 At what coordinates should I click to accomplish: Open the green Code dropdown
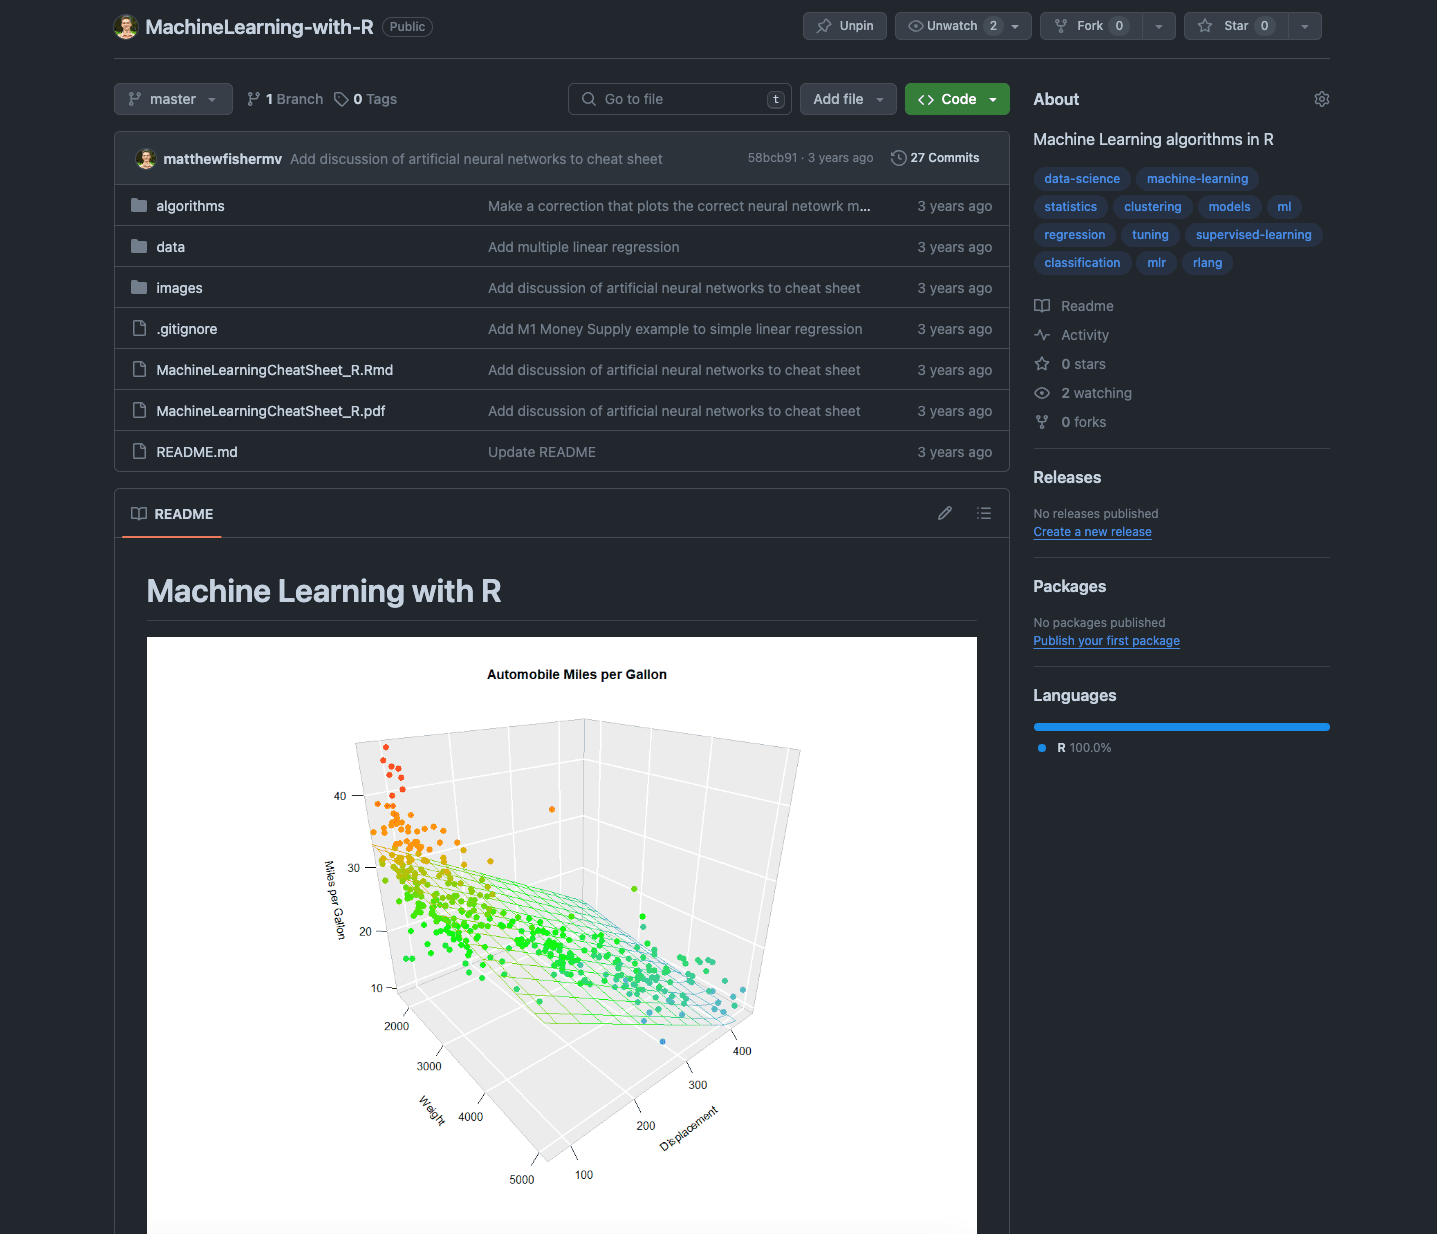click(x=957, y=99)
